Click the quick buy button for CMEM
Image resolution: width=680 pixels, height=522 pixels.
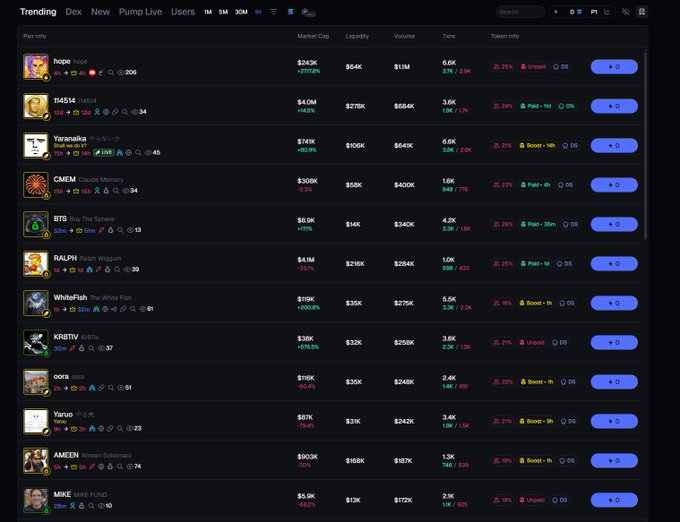tap(614, 185)
